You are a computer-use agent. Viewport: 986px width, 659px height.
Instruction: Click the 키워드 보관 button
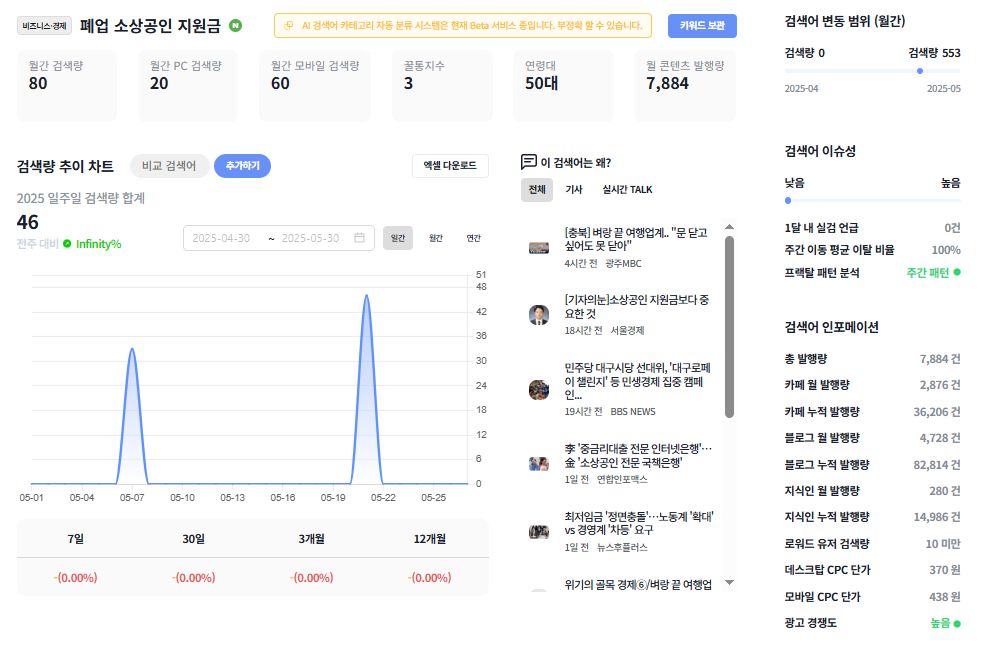click(702, 26)
